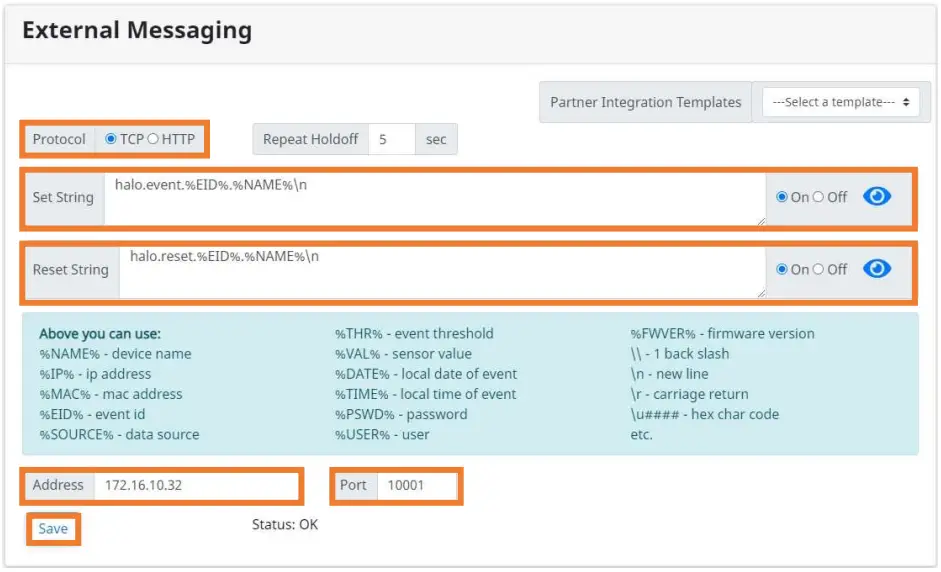Focus the Port input field
The image size is (941, 572).
[417, 486]
